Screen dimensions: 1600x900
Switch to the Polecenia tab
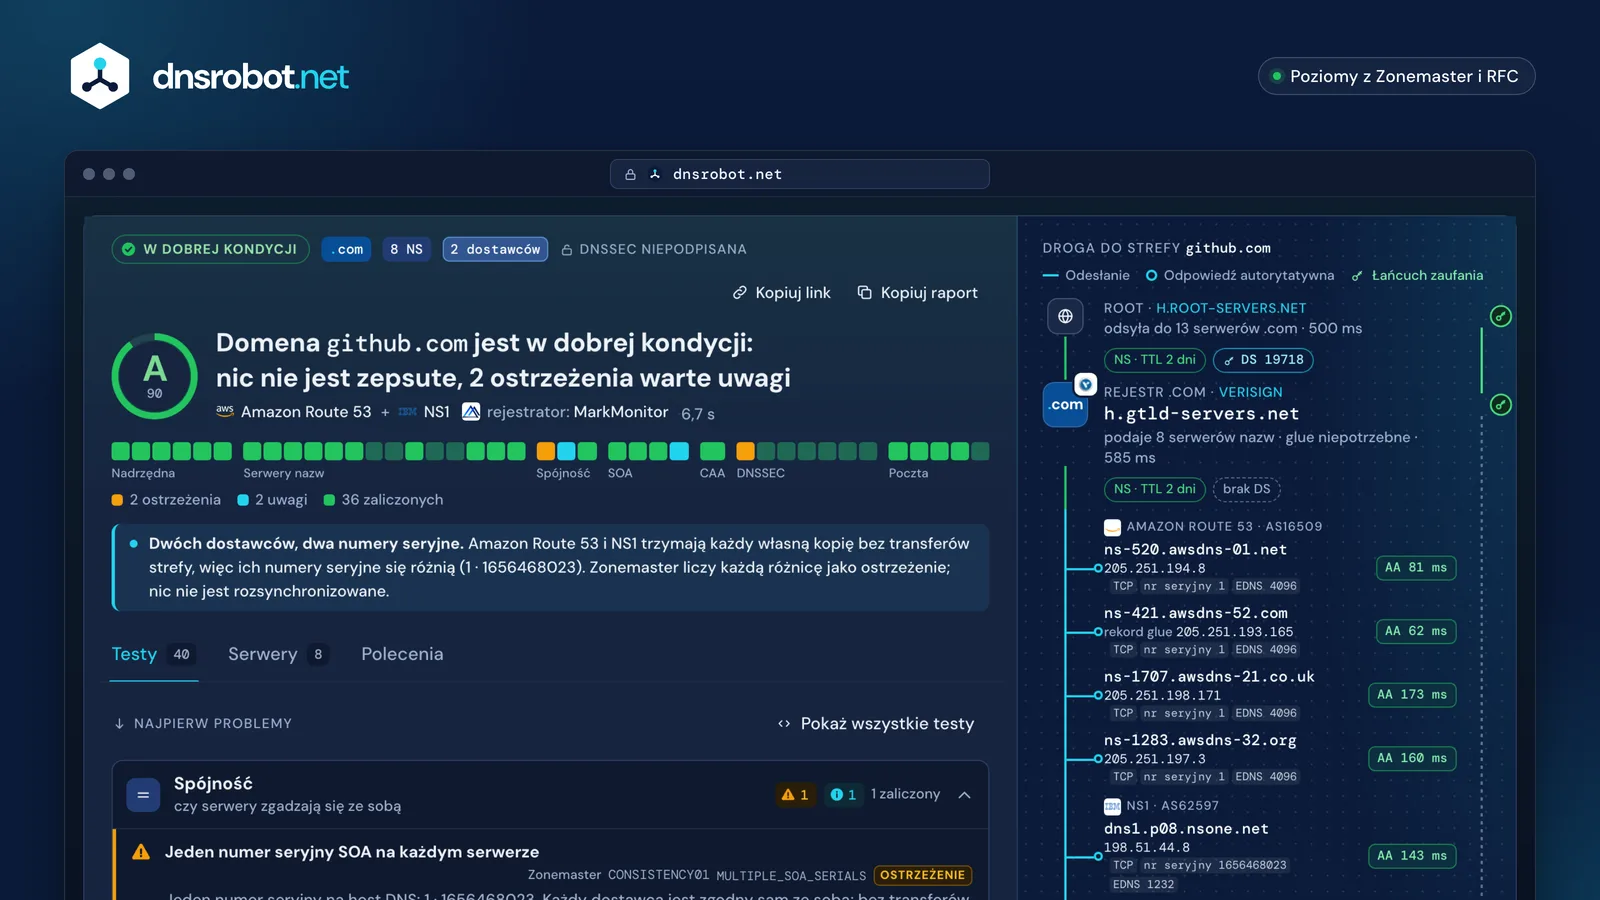[402, 654]
